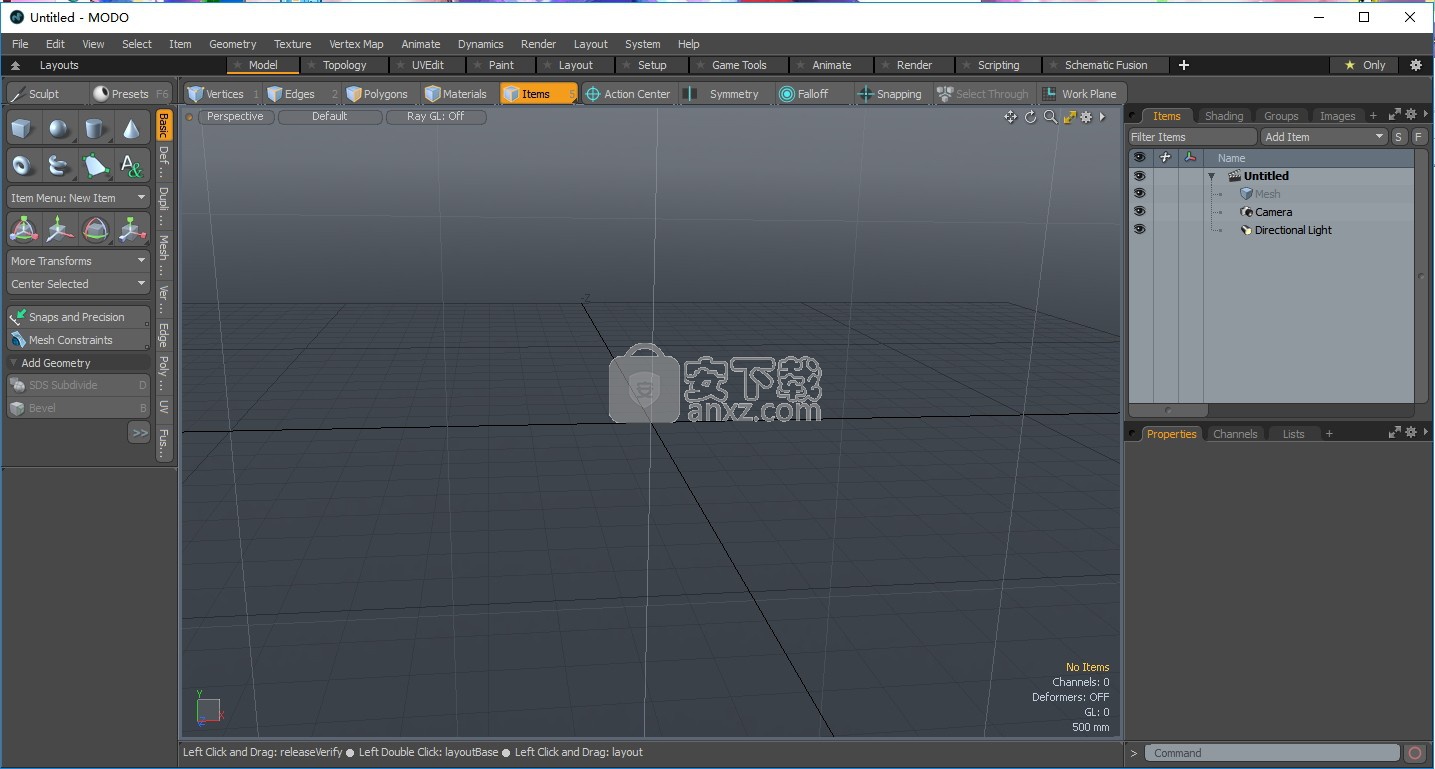Screen dimensions: 1435x769
Task: Select the Cube primitive tool
Action: (23, 129)
